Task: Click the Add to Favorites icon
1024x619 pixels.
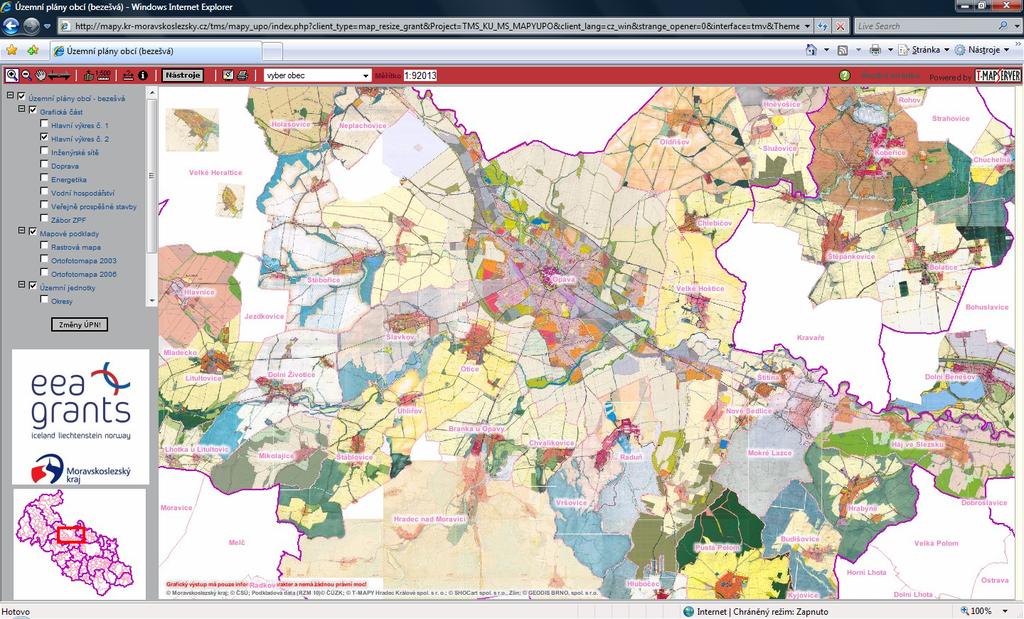Action: pyautogui.click(x=33, y=50)
